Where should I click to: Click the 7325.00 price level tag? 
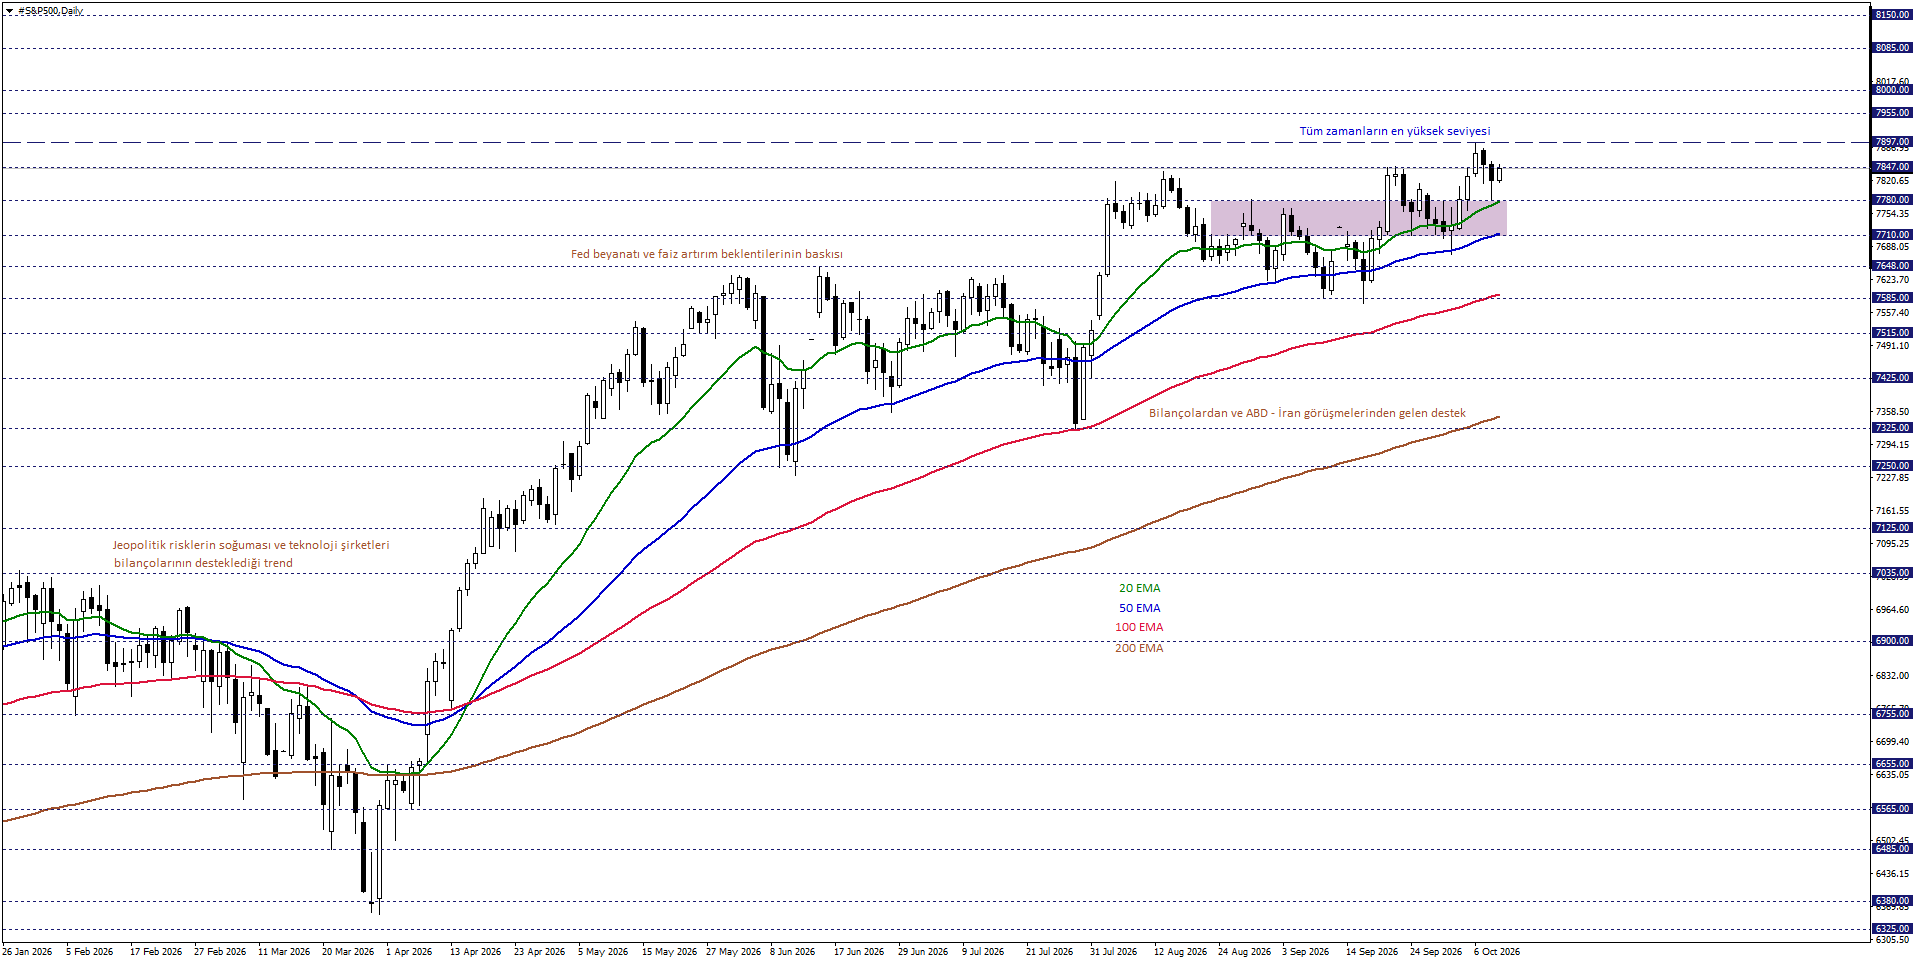(x=1892, y=428)
